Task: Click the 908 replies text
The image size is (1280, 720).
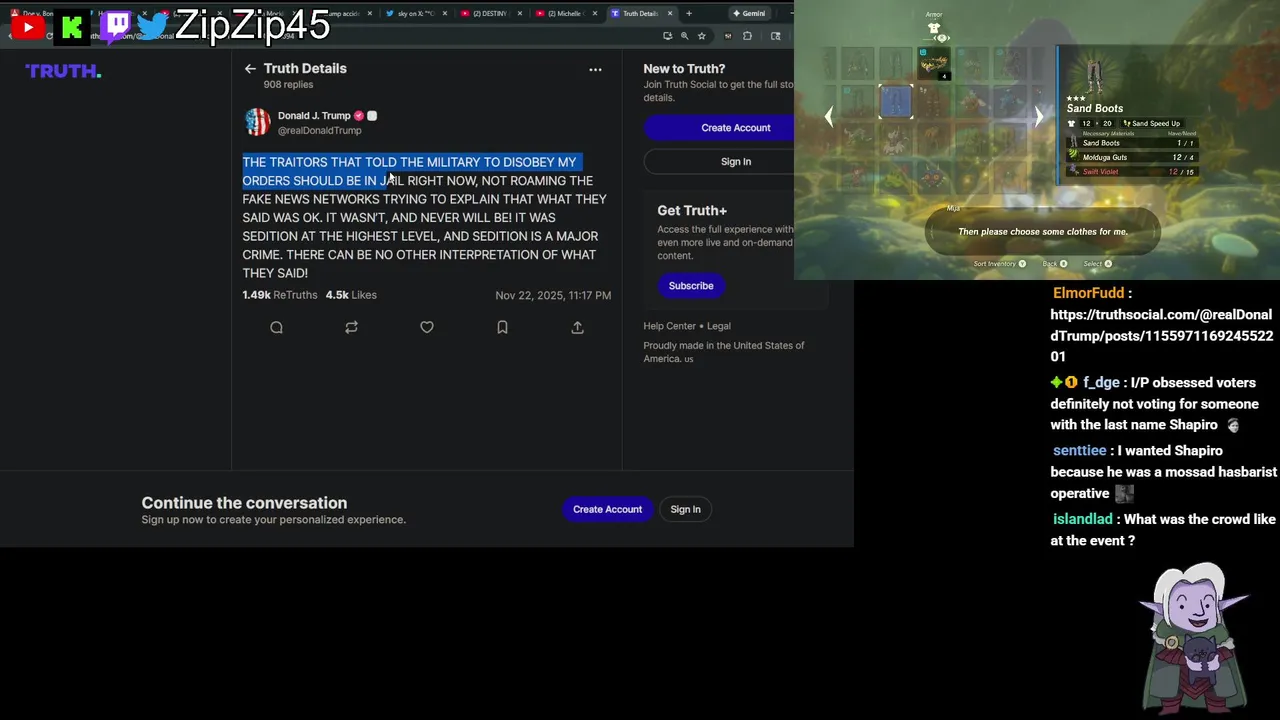Action: (288, 85)
